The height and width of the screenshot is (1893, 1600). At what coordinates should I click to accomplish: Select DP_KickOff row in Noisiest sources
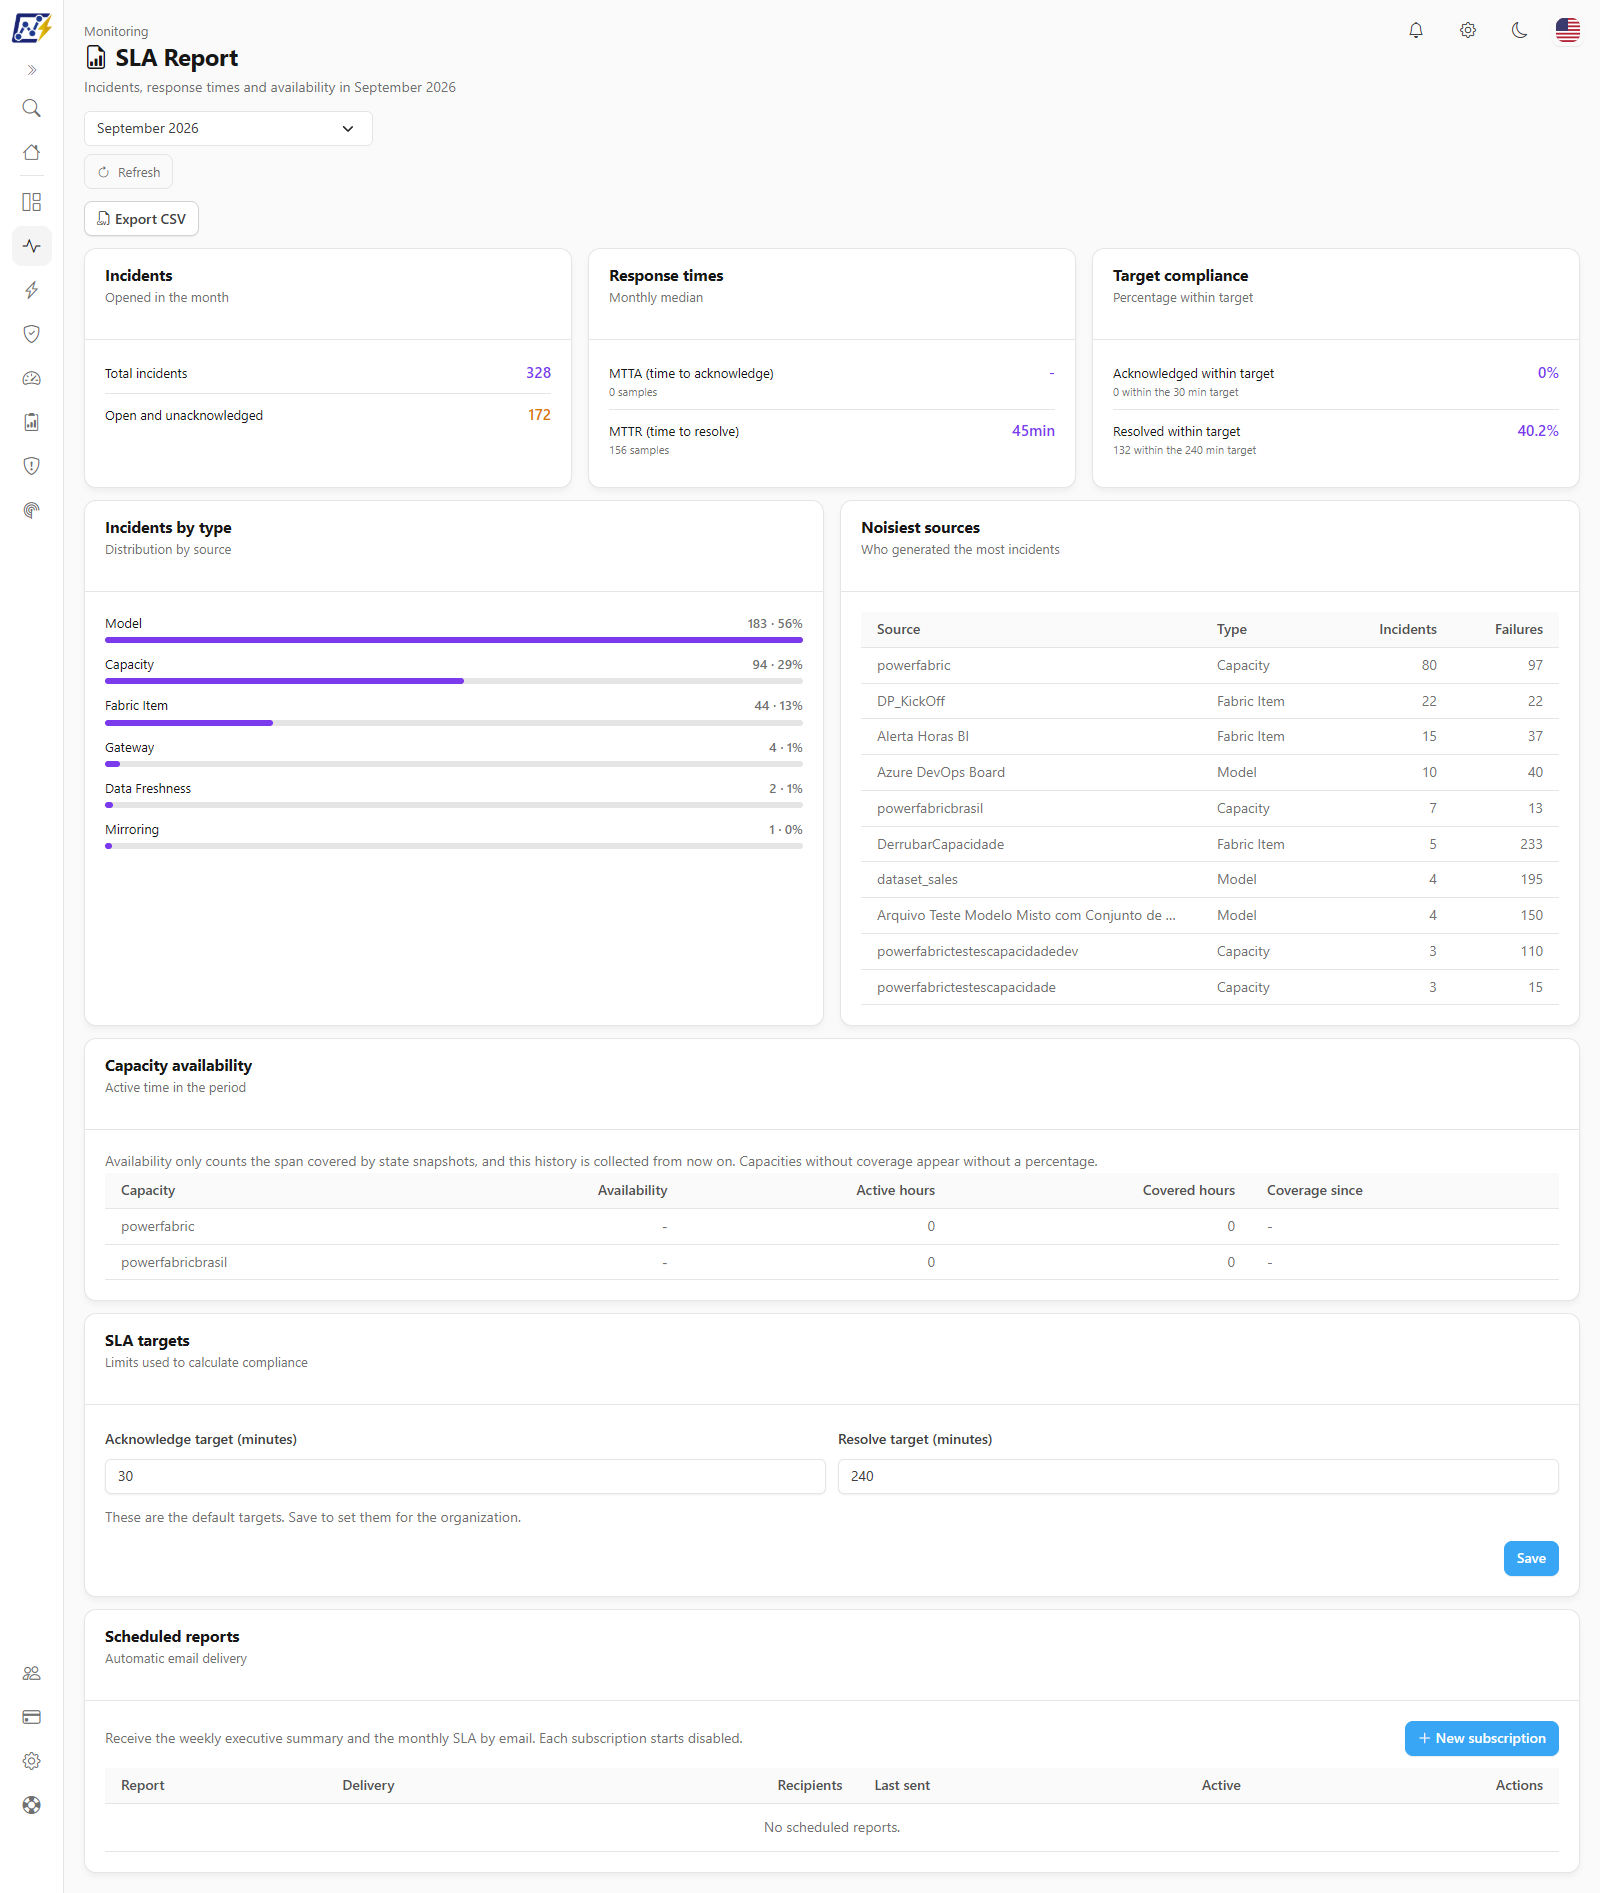[1210, 701]
